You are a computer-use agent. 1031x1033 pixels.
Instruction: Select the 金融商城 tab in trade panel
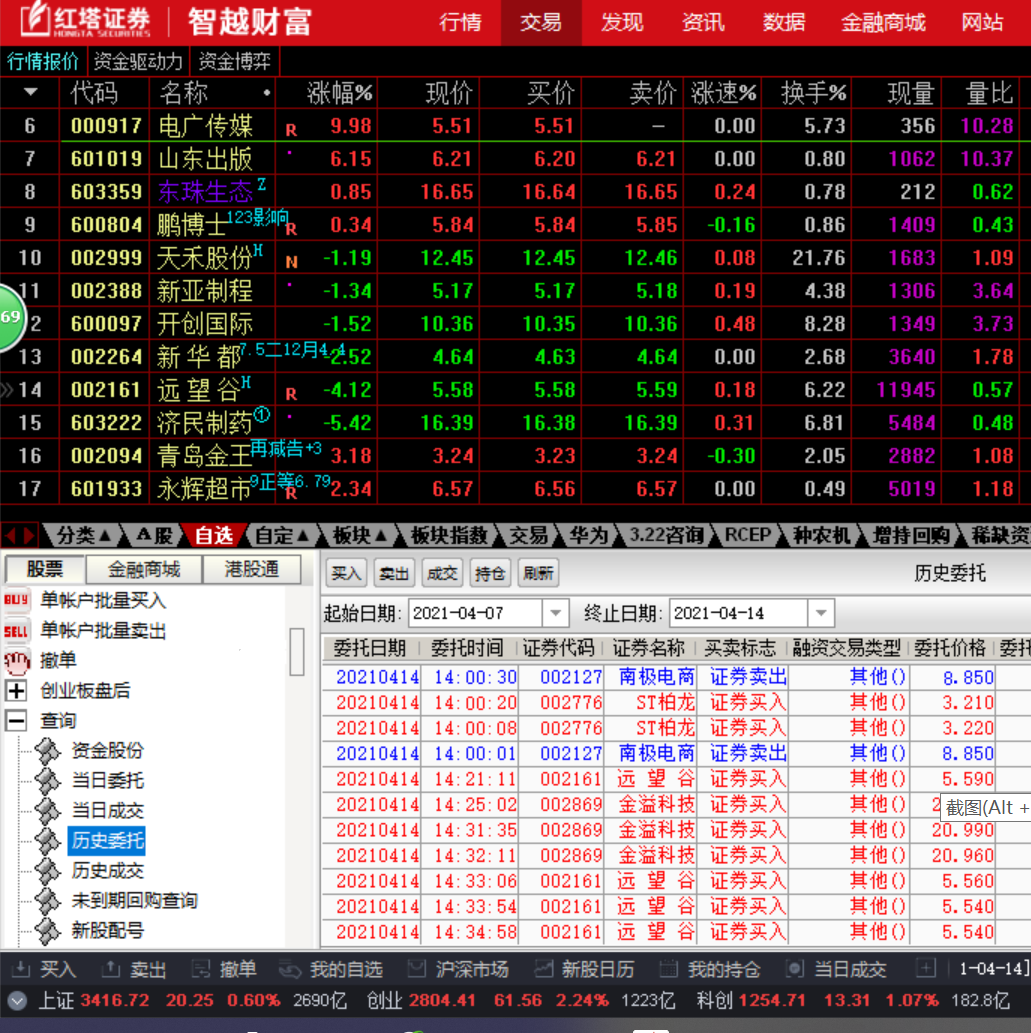click(144, 569)
